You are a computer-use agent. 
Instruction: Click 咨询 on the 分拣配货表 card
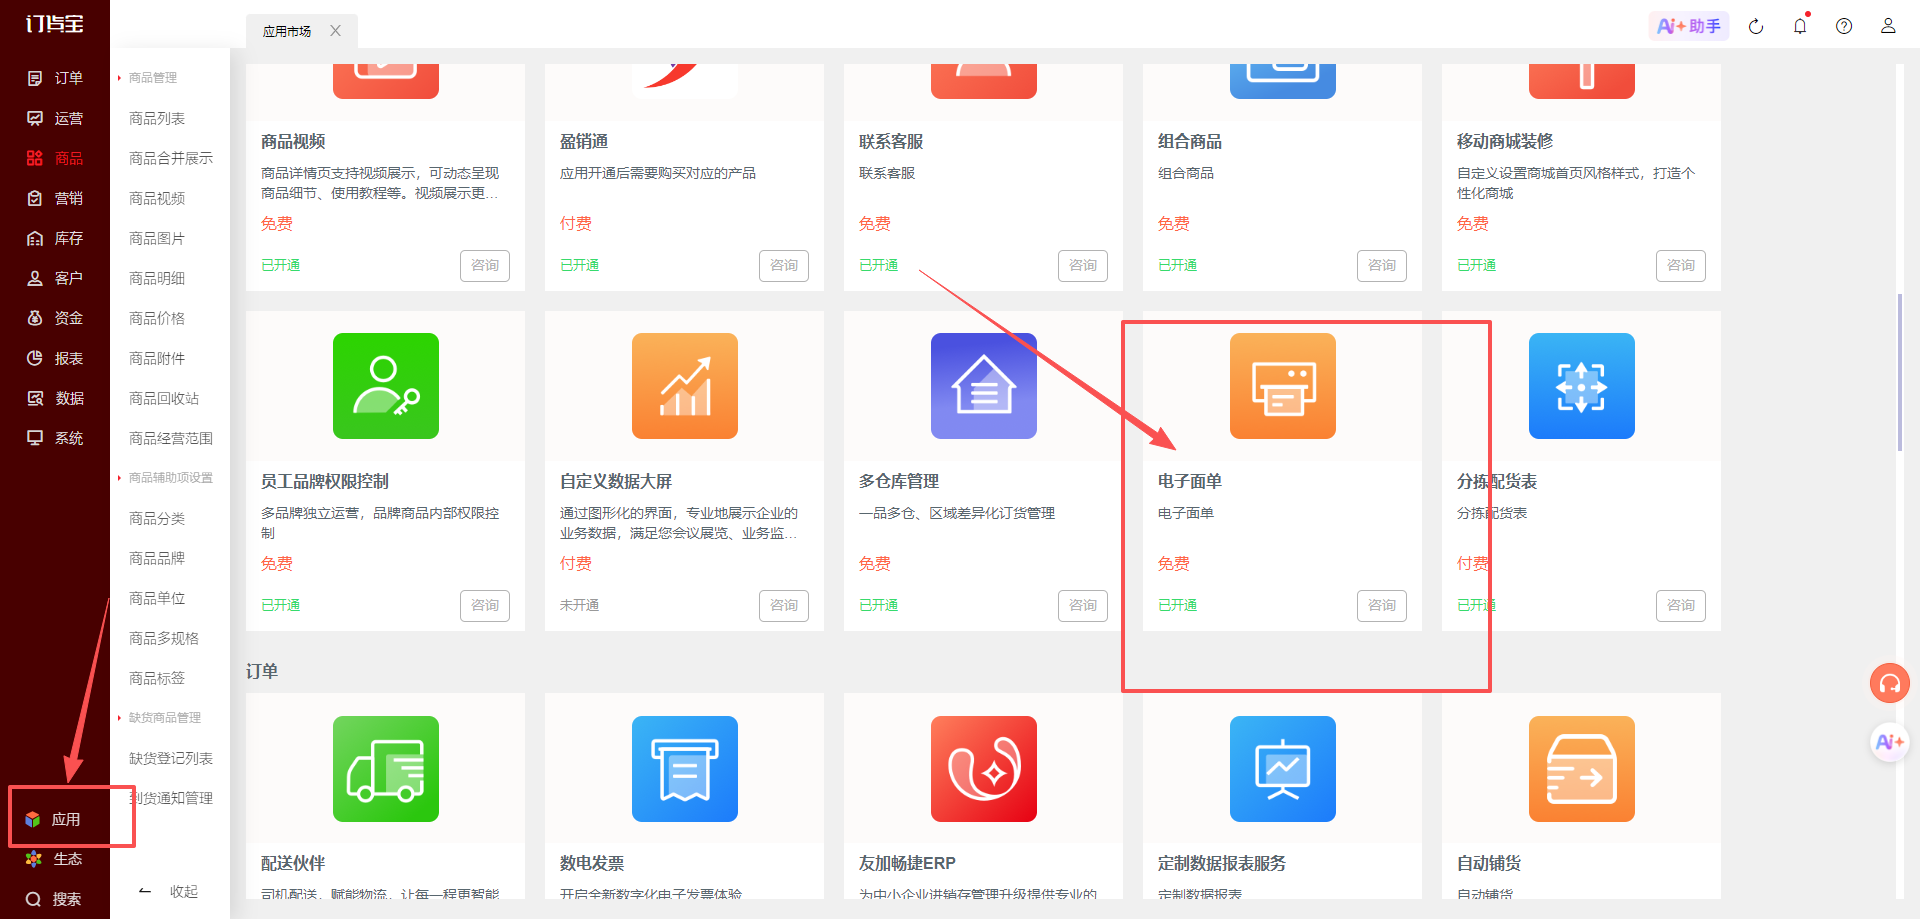click(x=1681, y=605)
